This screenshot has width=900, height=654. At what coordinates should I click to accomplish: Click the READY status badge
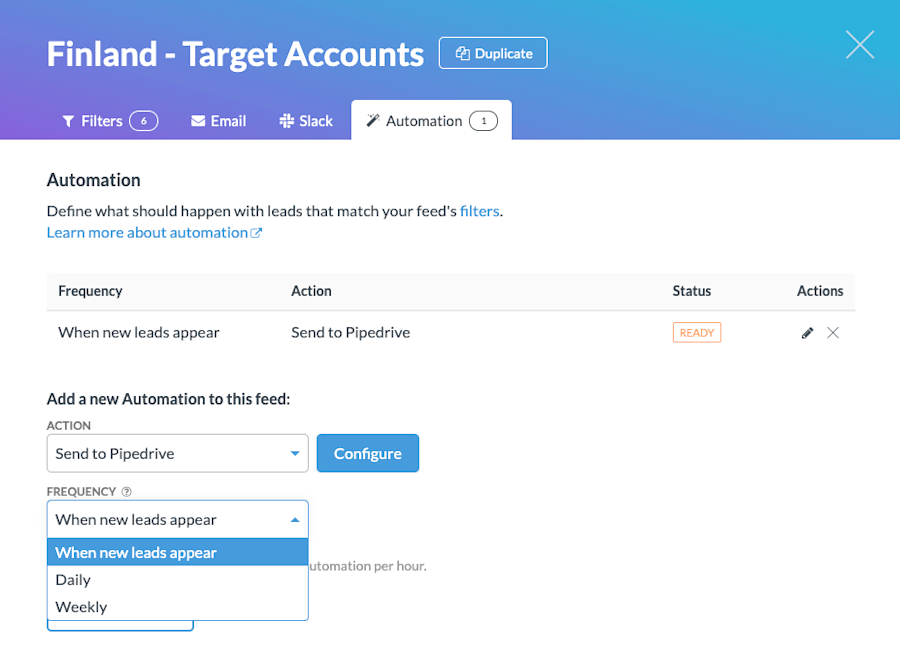pyautogui.click(x=697, y=332)
